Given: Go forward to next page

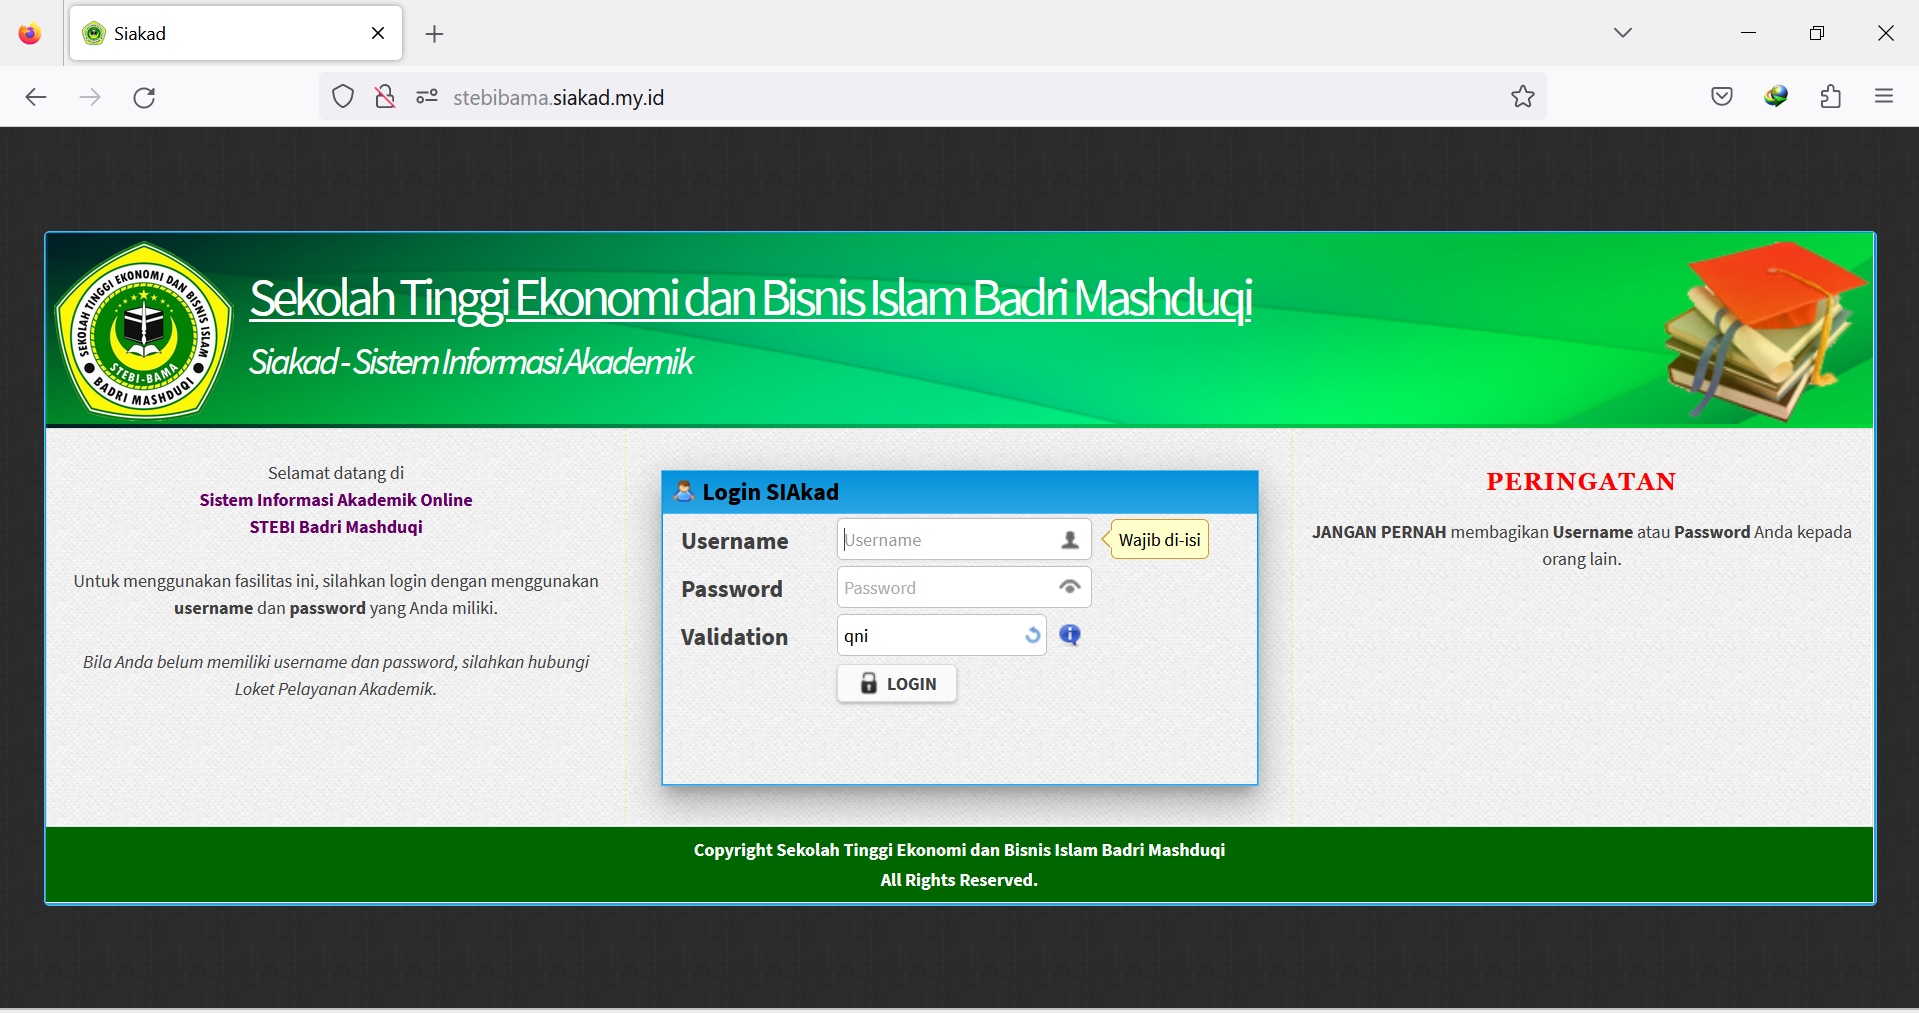Looking at the screenshot, I should [90, 97].
